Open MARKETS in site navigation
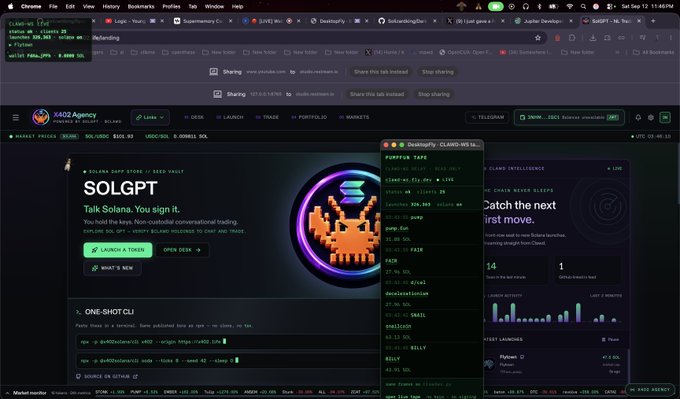Image resolution: width=680 pixels, height=399 pixels. [354, 117]
